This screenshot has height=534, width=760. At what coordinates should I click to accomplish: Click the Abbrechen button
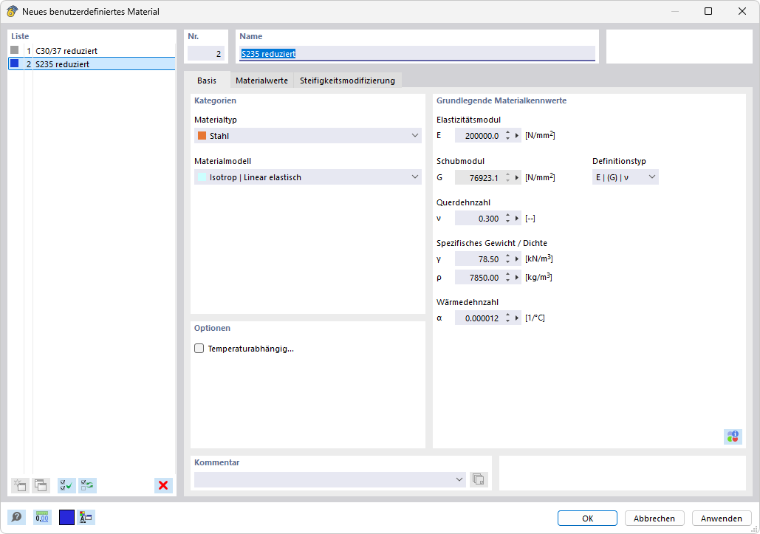[x=654, y=518]
